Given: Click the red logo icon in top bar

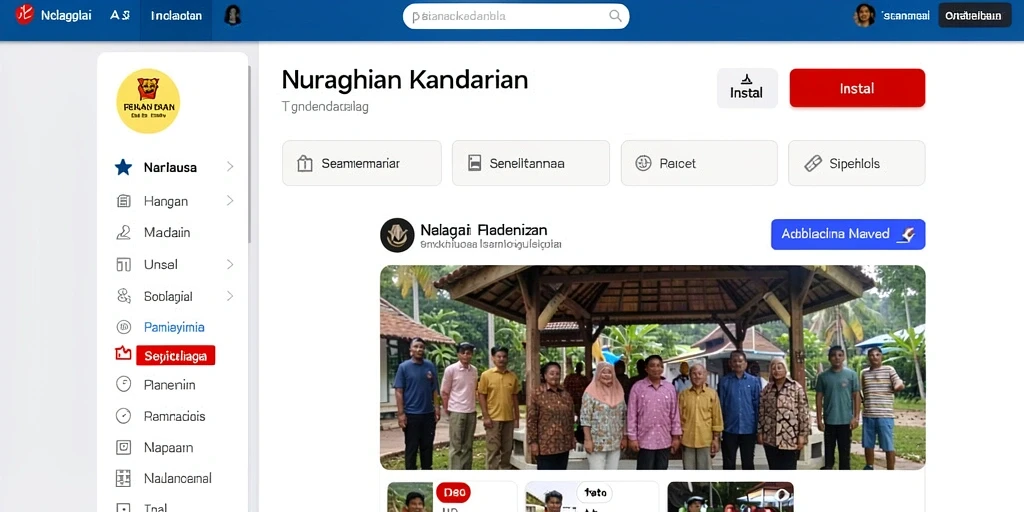Looking at the screenshot, I should point(24,14).
